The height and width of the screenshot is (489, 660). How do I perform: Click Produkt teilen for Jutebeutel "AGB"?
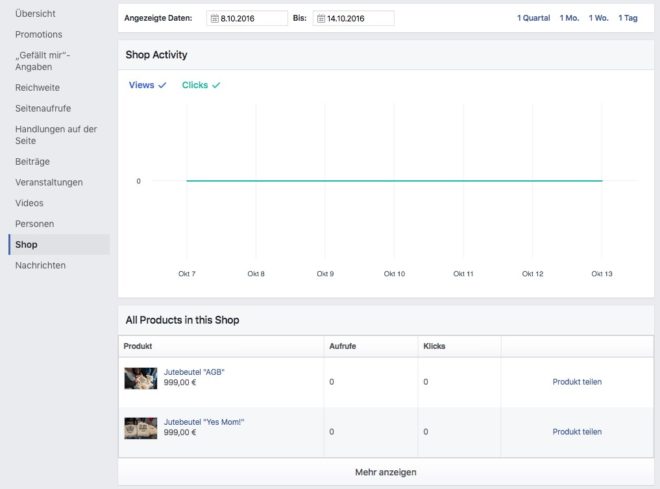[x=577, y=382]
